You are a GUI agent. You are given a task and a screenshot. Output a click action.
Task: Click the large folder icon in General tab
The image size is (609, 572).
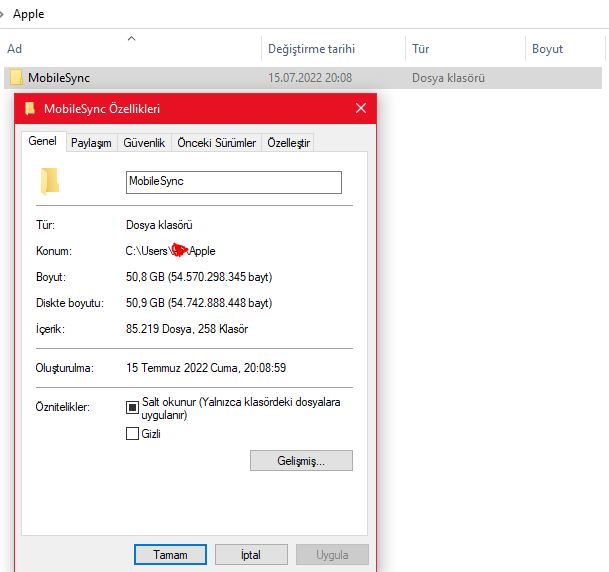point(50,181)
